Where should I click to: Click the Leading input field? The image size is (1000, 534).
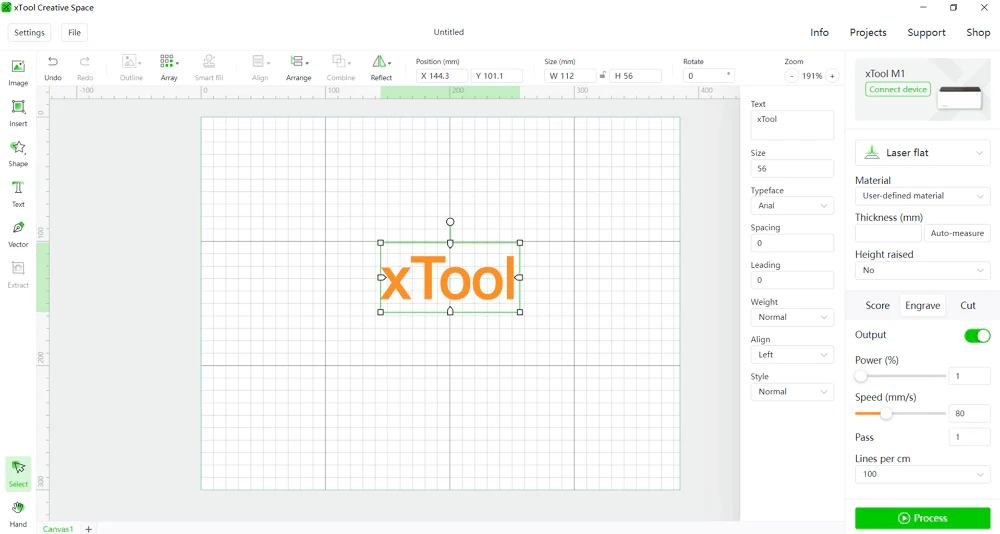point(792,280)
